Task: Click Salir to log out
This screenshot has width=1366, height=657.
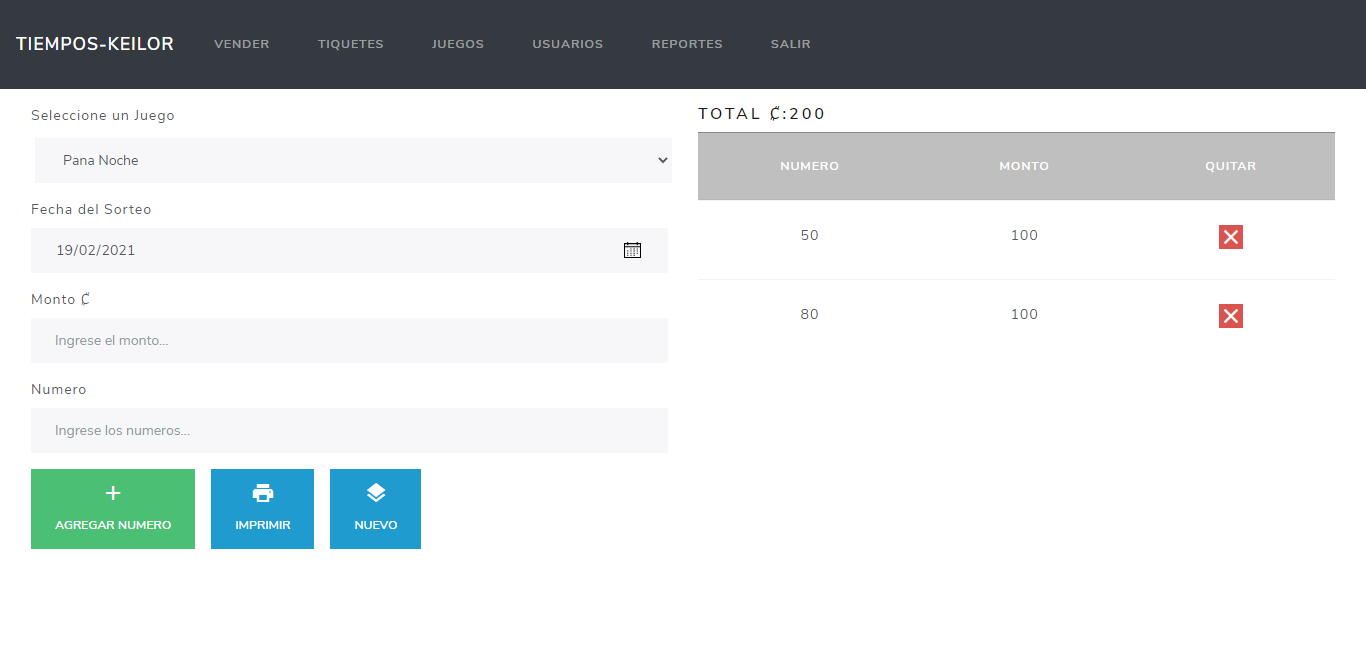Action: 790,44
